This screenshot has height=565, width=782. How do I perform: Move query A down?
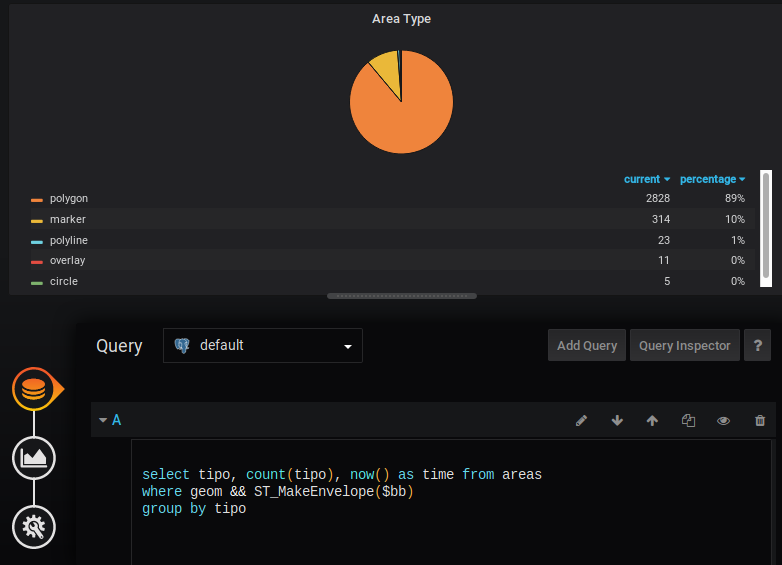coord(617,421)
